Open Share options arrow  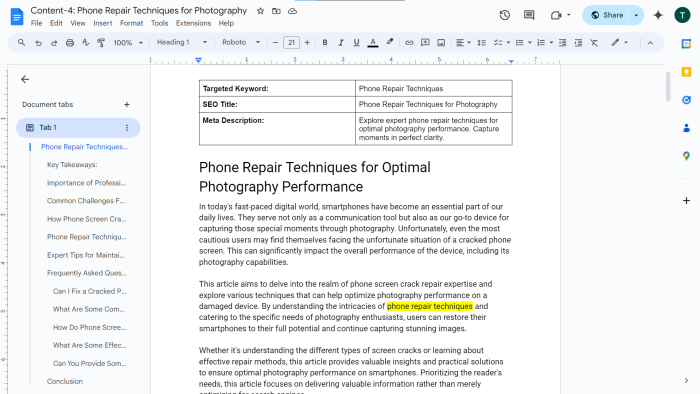[x=636, y=15]
